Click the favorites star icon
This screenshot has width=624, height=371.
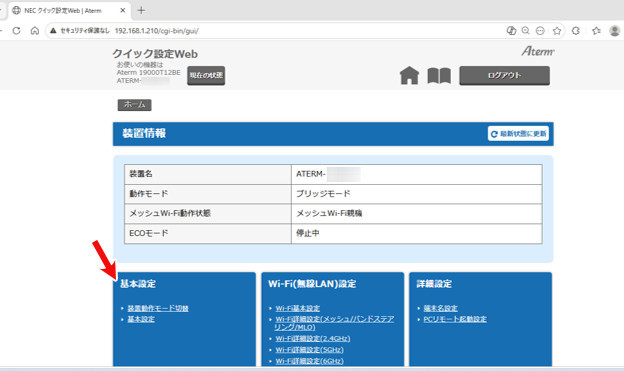point(557,31)
